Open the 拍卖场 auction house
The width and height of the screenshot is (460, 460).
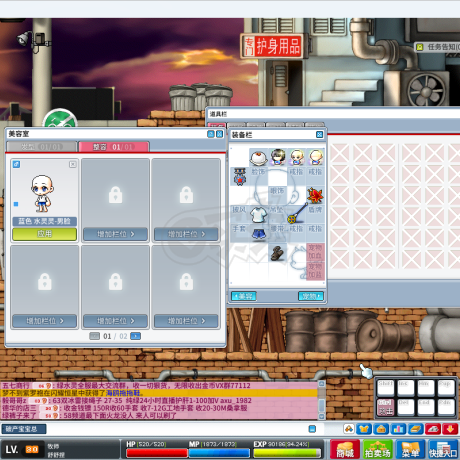[378, 449]
